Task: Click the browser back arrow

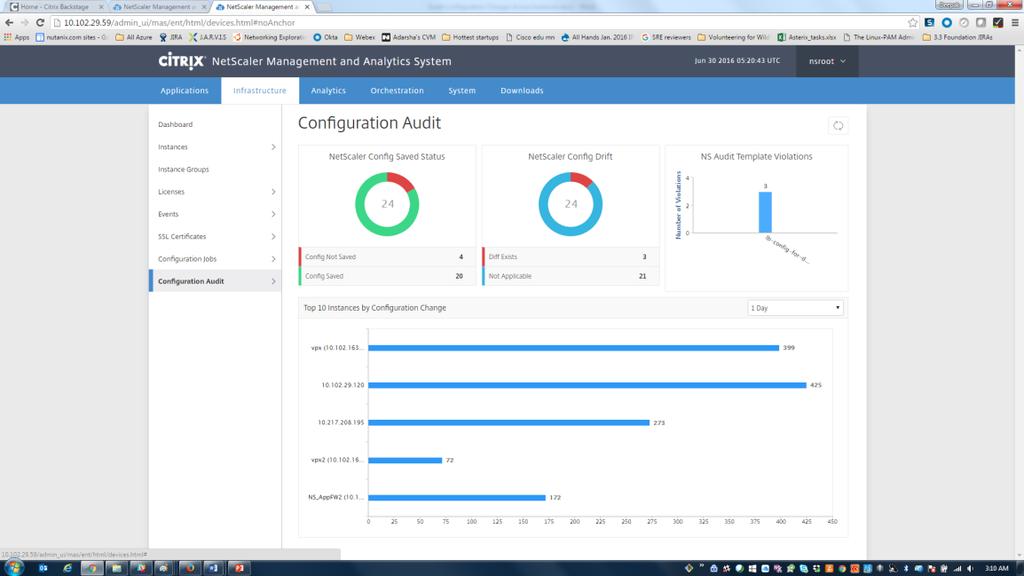Action: click(x=9, y=22)
